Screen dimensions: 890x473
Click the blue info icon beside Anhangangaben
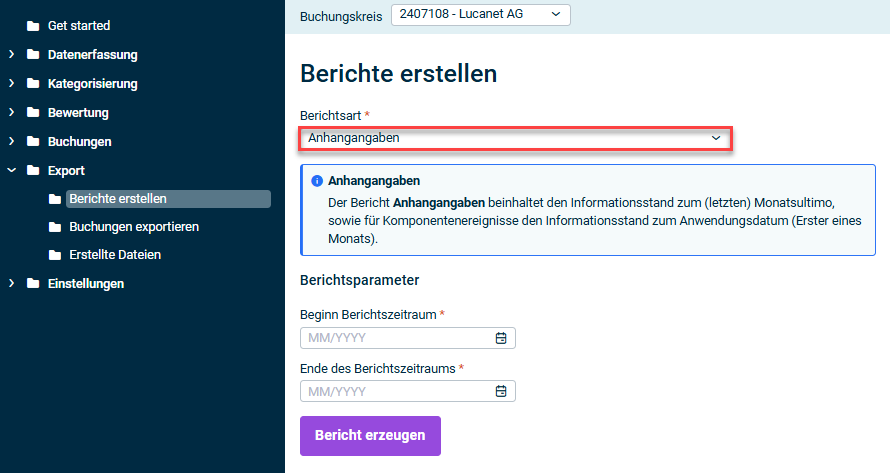[317, 181]
